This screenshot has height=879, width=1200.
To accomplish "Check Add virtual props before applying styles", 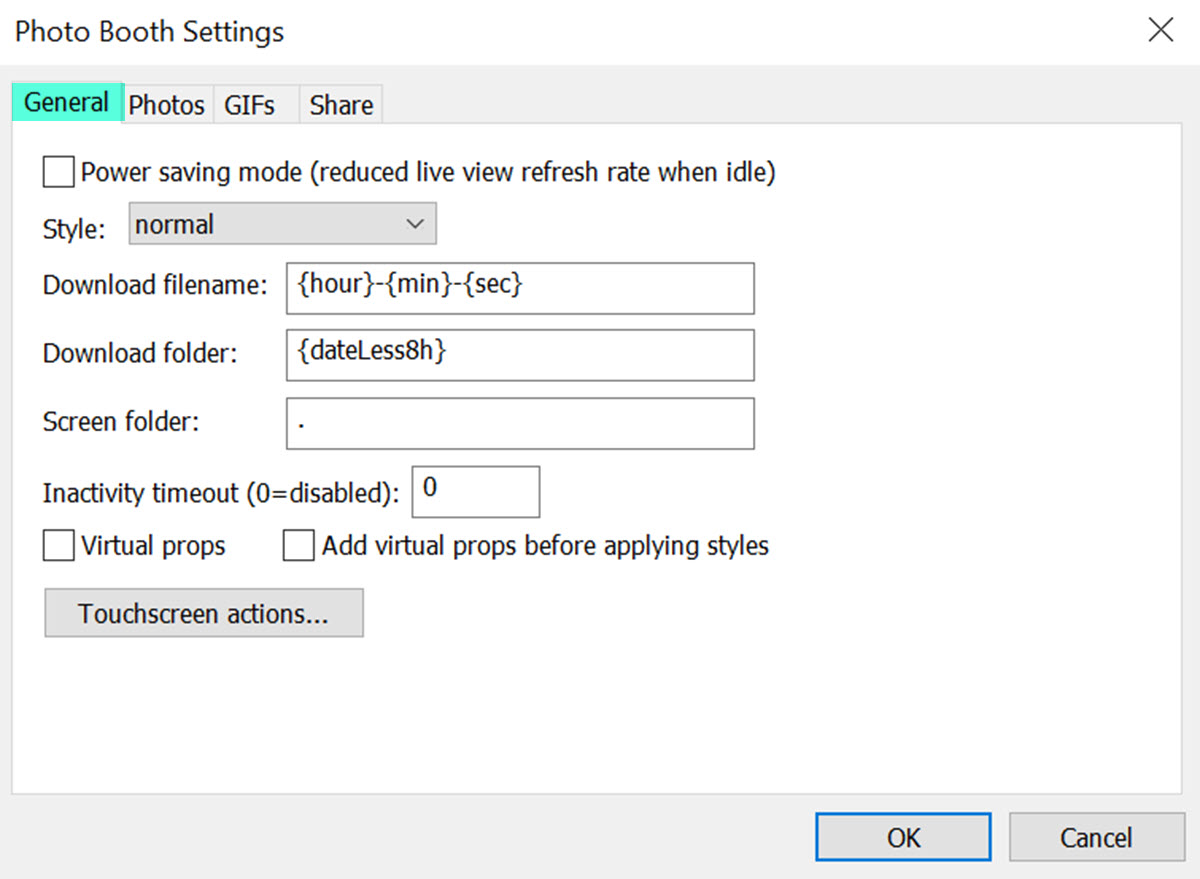I will [x=299, y=546].
